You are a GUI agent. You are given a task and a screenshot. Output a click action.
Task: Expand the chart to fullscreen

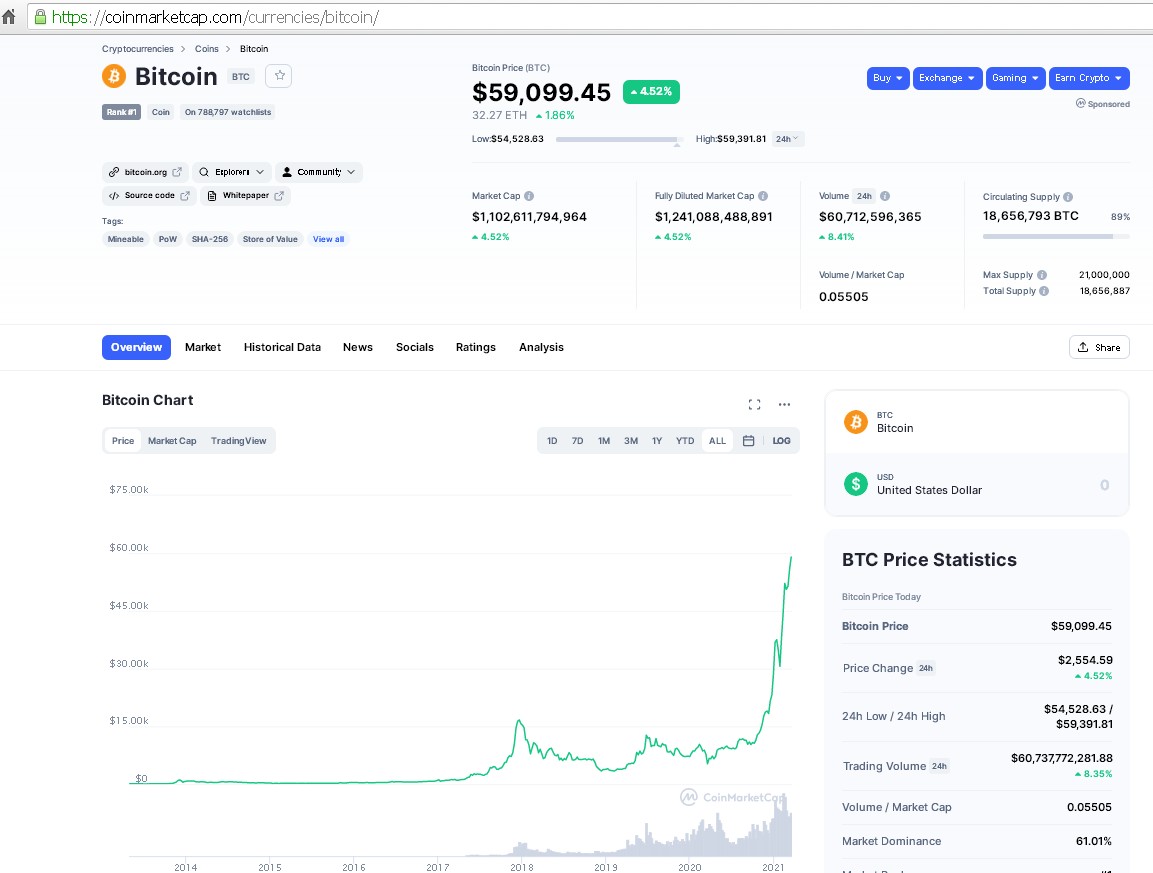click(x=754, y=405)
